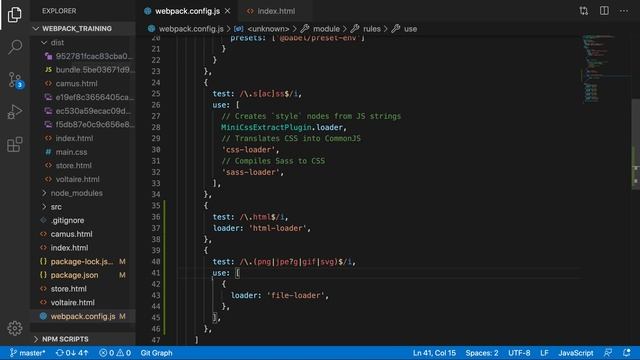Open main.css in explorer
Viewport: 640px width, 360px height.
pos(83,152)
